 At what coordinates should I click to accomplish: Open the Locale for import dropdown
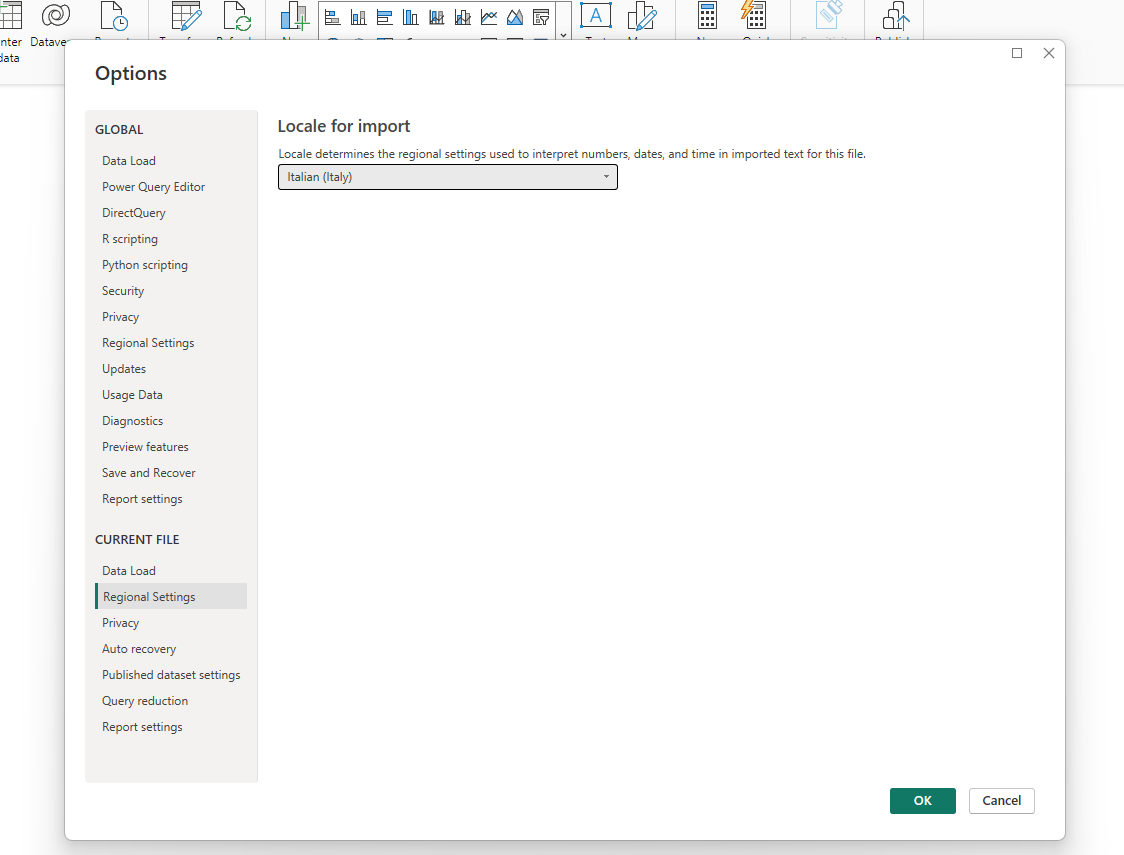click(447, 177)
